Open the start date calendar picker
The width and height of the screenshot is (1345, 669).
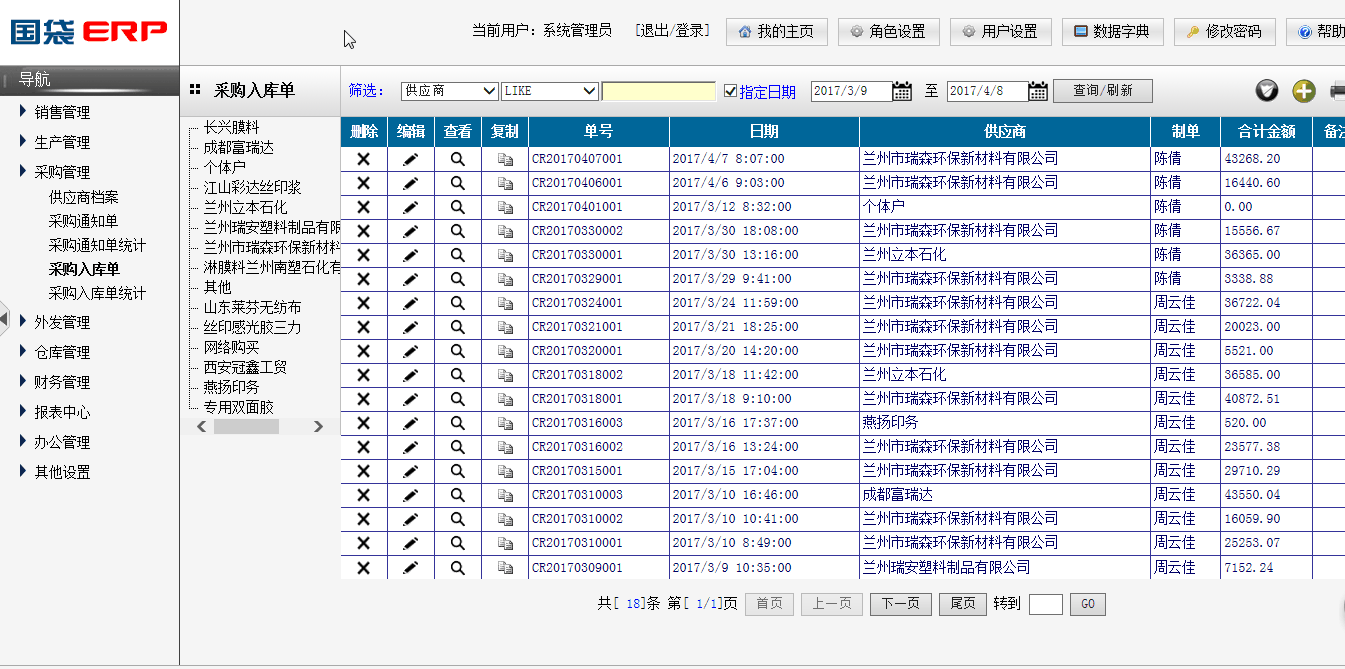coord(902,91)
